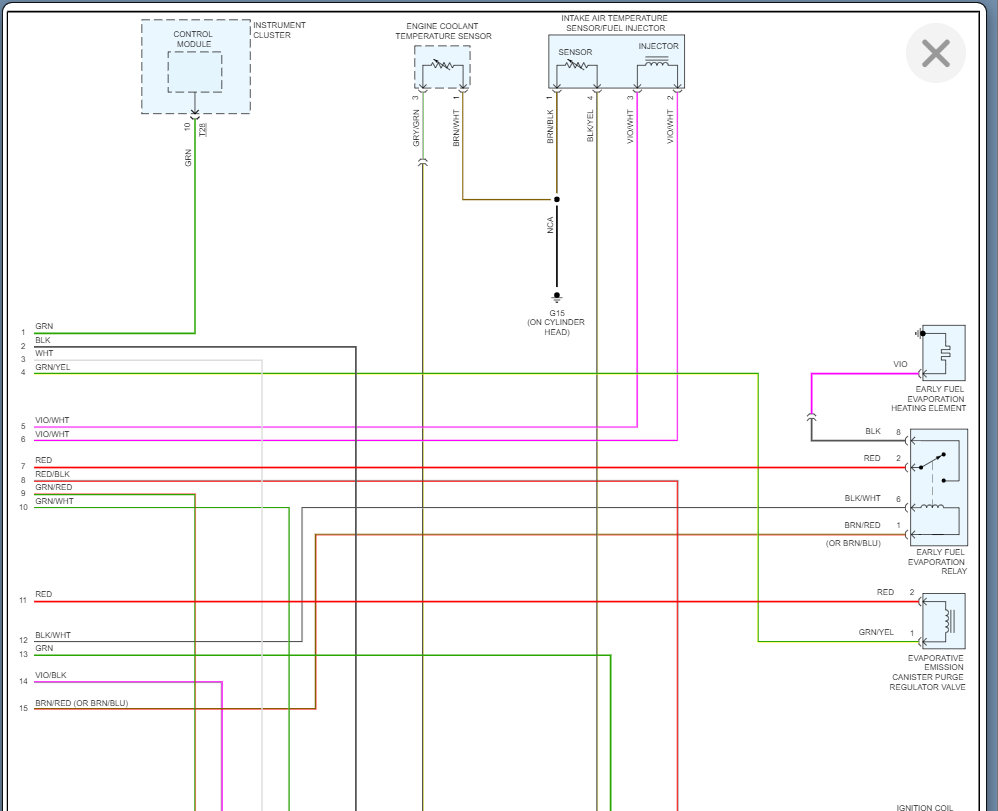Click the 'GRN' label at line 13
Screen dimensions: 998x811
pyautogui.click(x=44, y=649)
